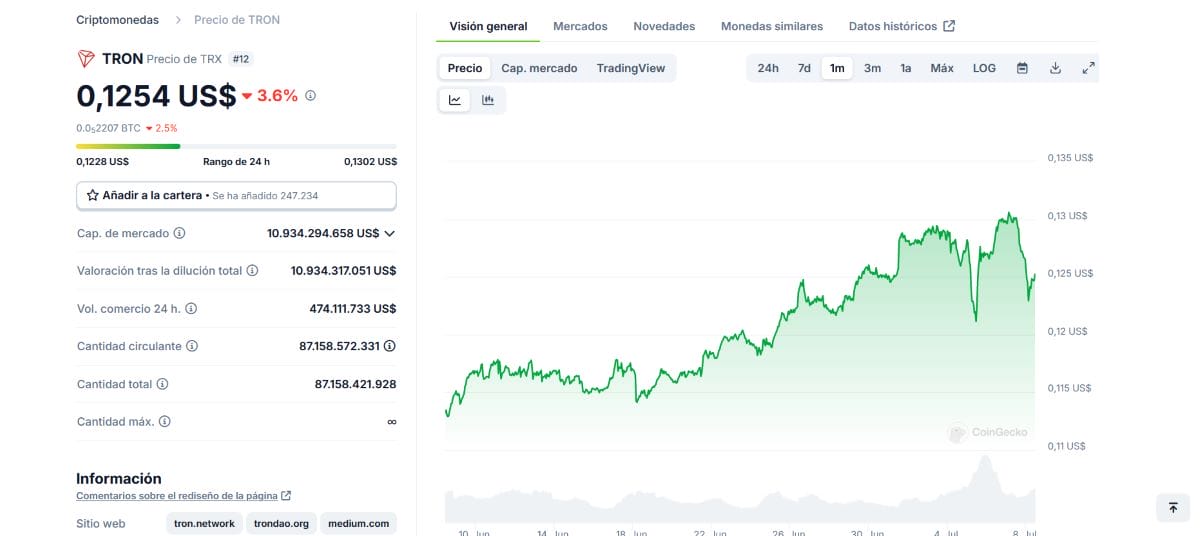Image resolution: width=1200 pixels, height=536 pixels.
Task: Click external link icon on Datos históricos
Action: click(949, 26)
